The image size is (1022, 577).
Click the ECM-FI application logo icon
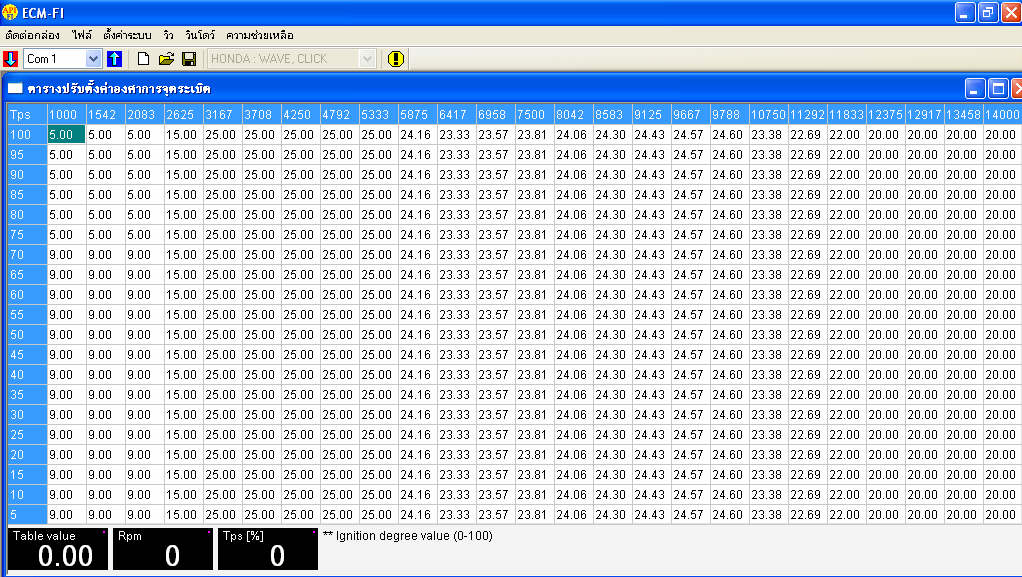point(10,12)
